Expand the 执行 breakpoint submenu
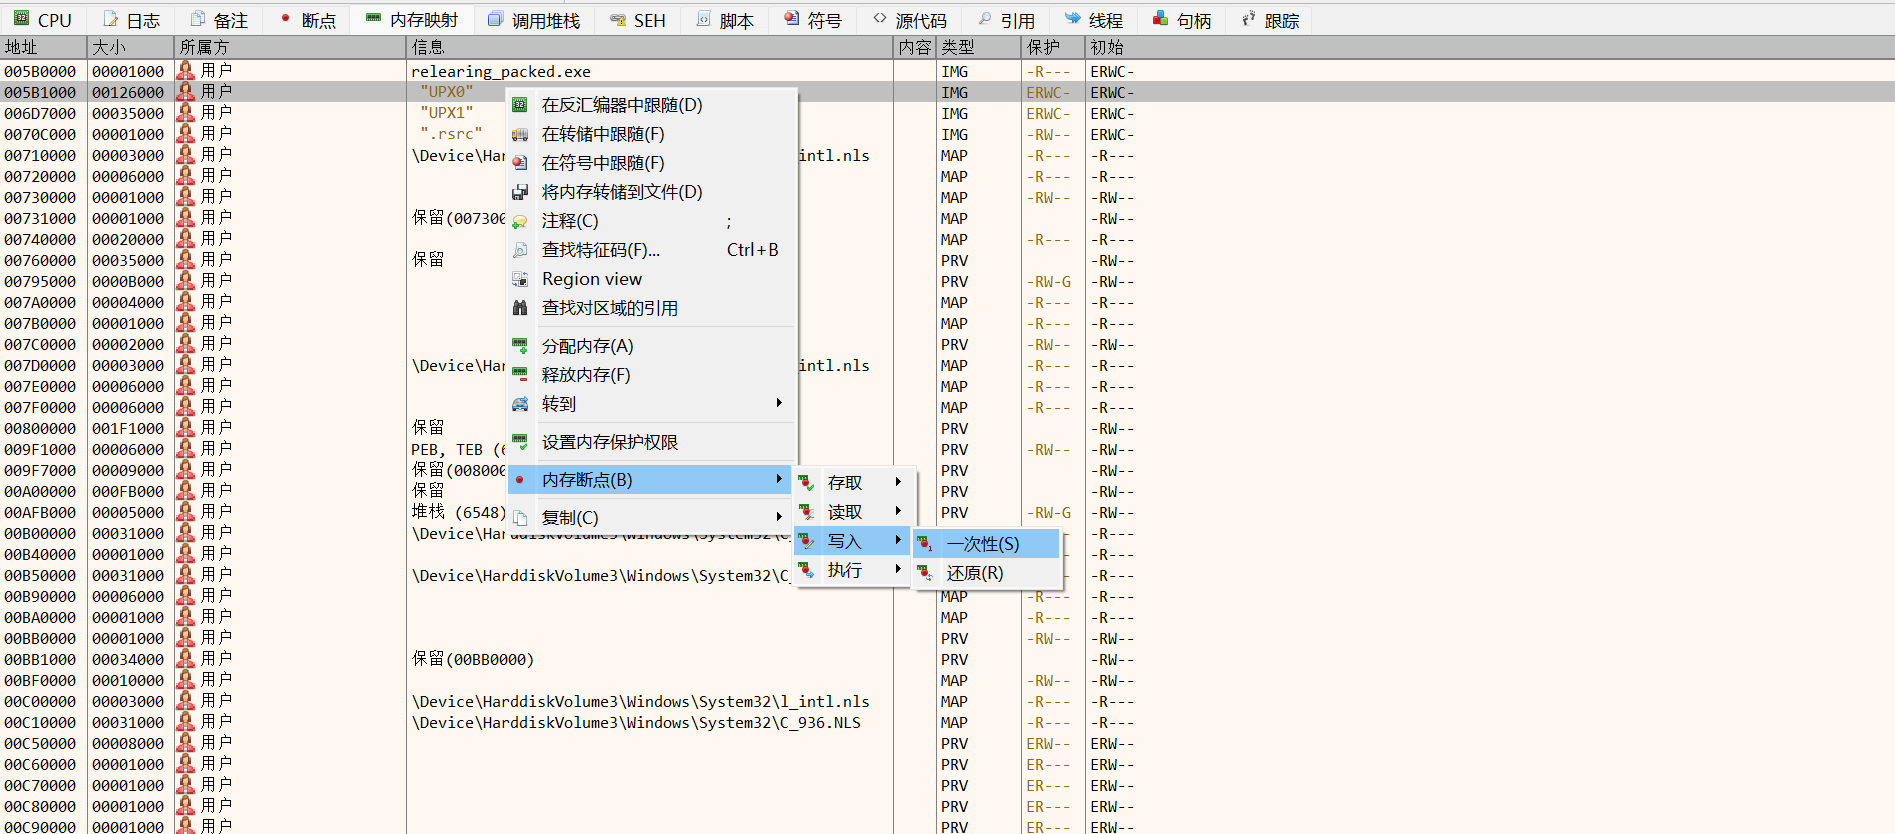The height and width of the screenshot is (834, 1895). pyautogui.click(x=897, y=570)
